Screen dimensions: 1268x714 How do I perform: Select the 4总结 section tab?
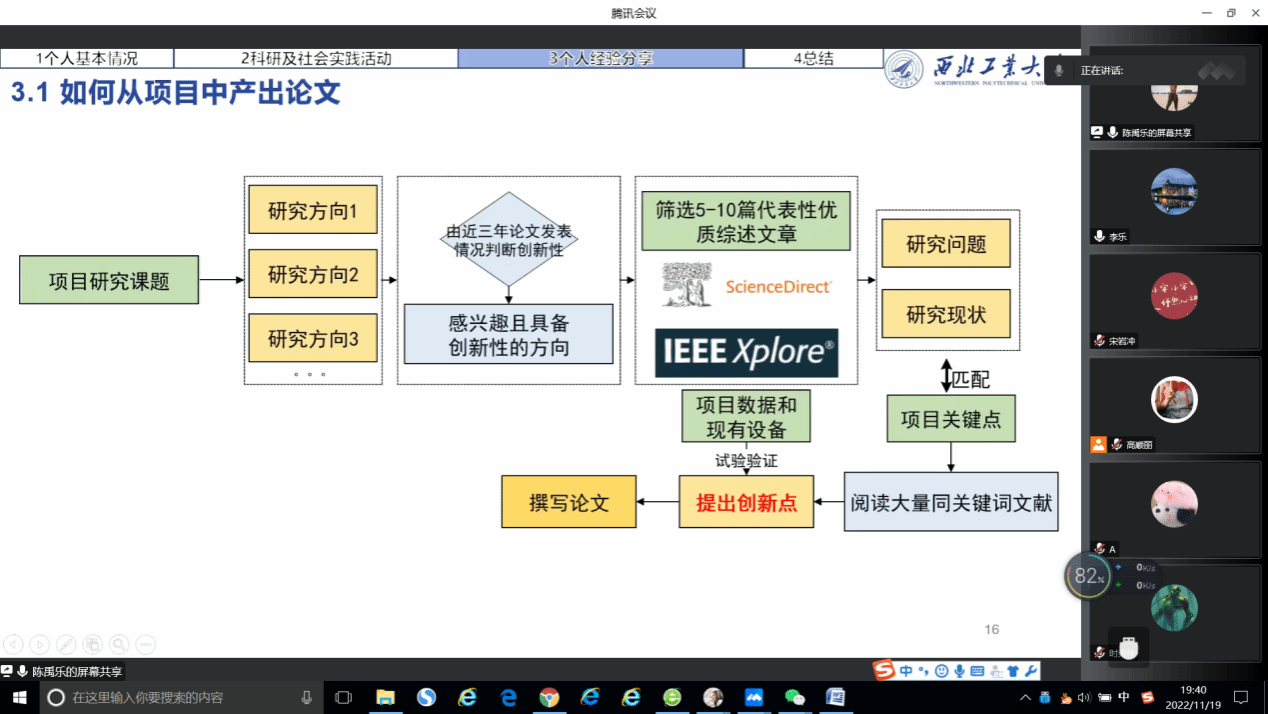pyautogui.click(x=813, y=58)
